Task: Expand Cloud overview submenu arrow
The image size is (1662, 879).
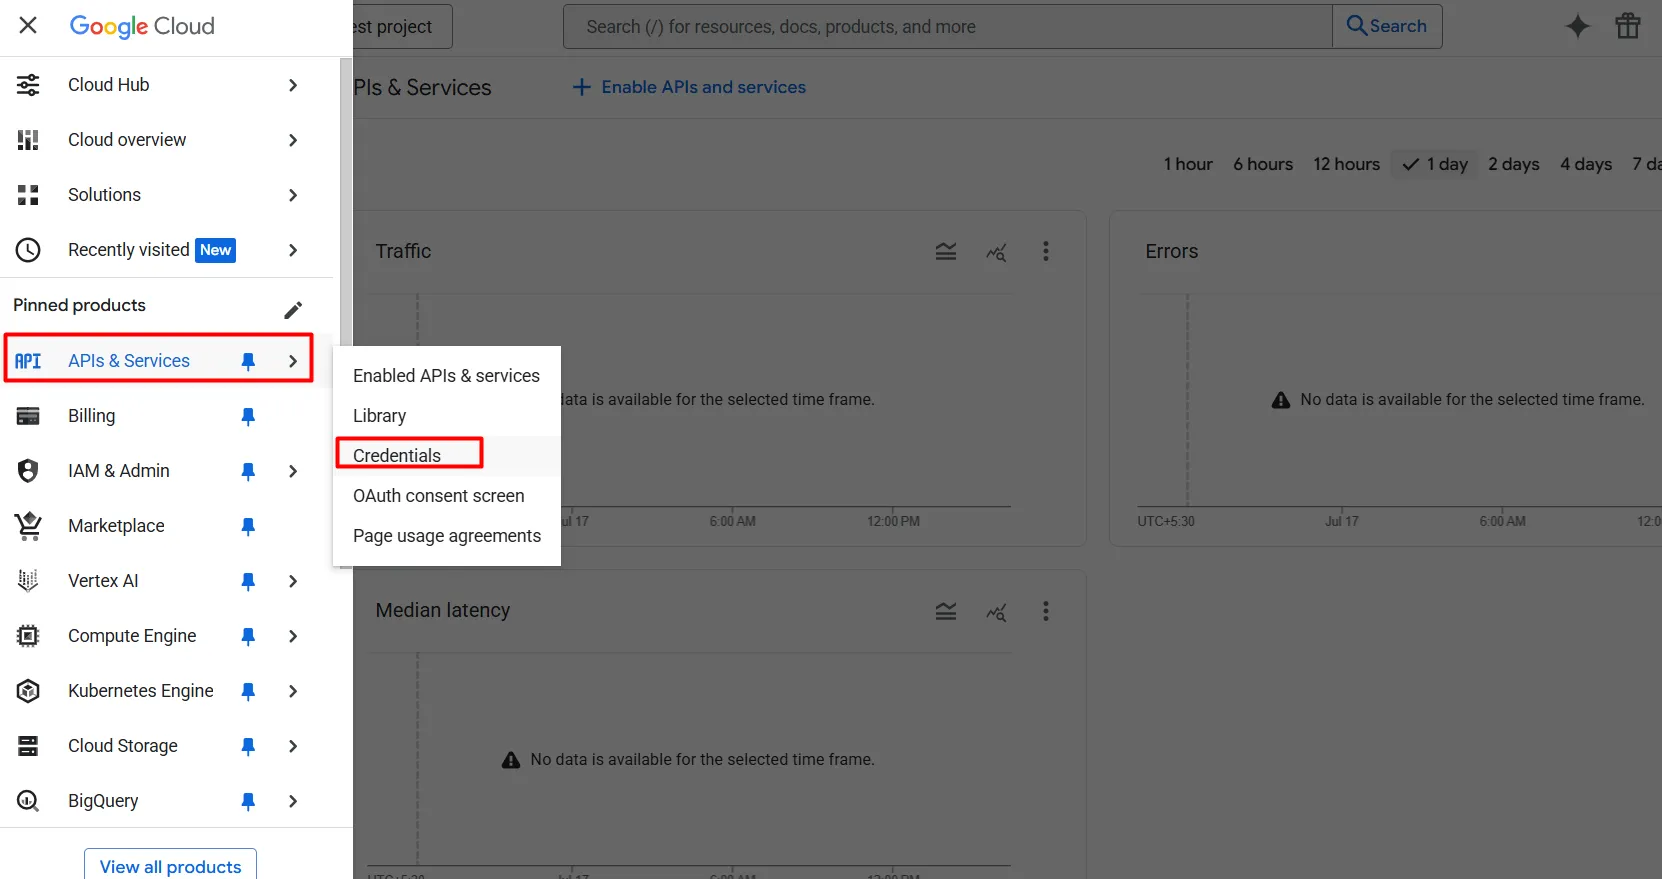Action: [x=293, y=140]
